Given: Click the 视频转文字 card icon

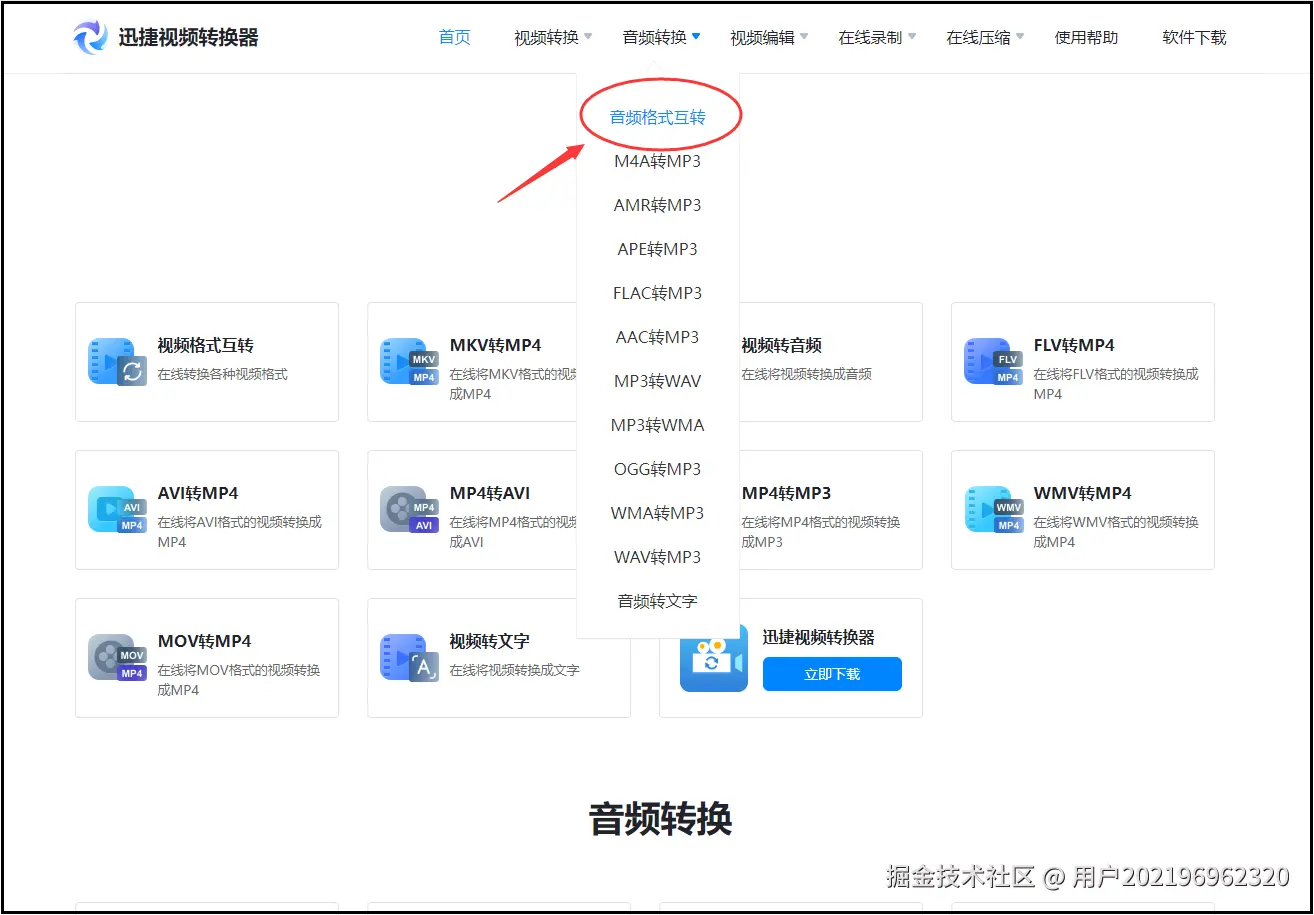Looking at the screenshot, I should [409, 657].
